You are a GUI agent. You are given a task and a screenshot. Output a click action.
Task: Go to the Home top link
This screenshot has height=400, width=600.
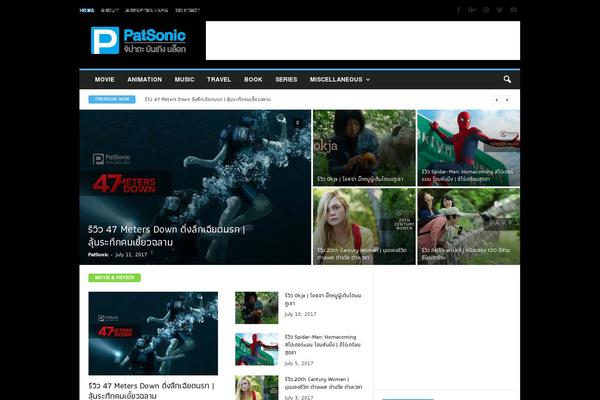[x=87, y=10]
